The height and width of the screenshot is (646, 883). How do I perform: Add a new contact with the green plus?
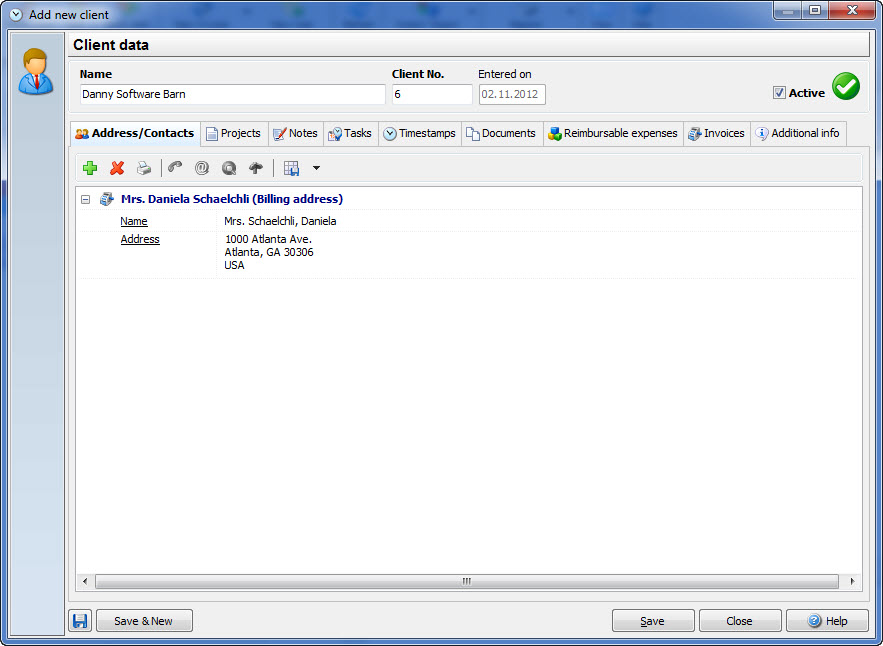pos(90,168)
